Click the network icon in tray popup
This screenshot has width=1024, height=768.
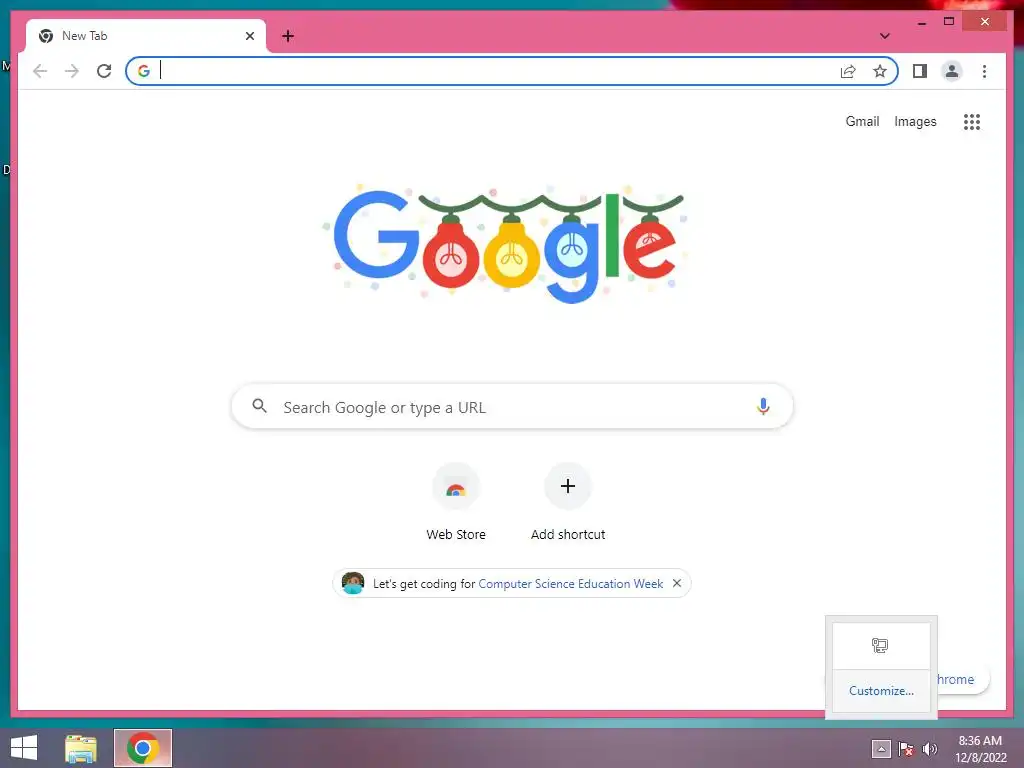click(880, 645)
